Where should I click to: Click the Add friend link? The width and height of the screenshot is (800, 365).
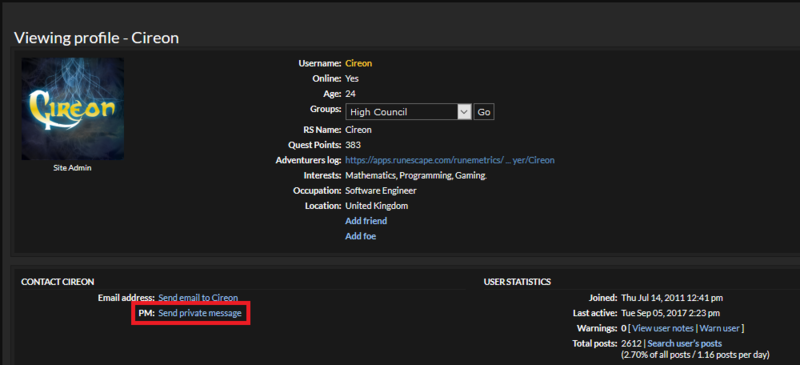point(366,221)
